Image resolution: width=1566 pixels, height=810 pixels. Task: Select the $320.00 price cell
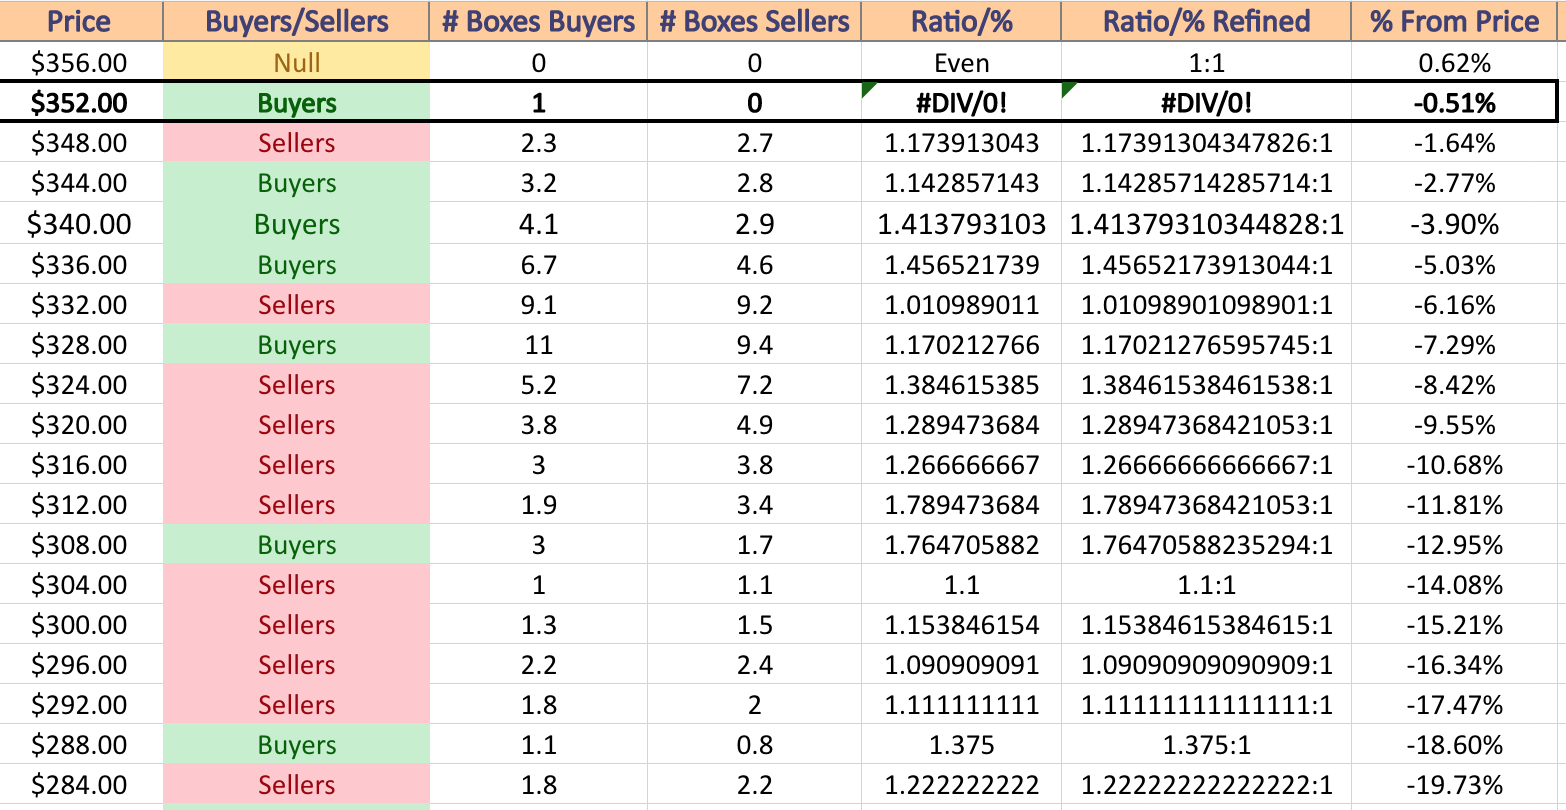pos(80,425)
